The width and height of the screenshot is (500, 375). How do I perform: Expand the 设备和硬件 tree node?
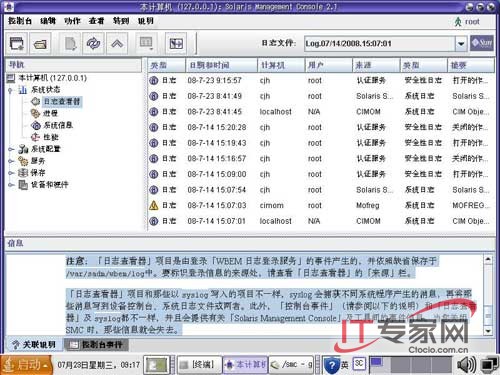pos(11,185)
